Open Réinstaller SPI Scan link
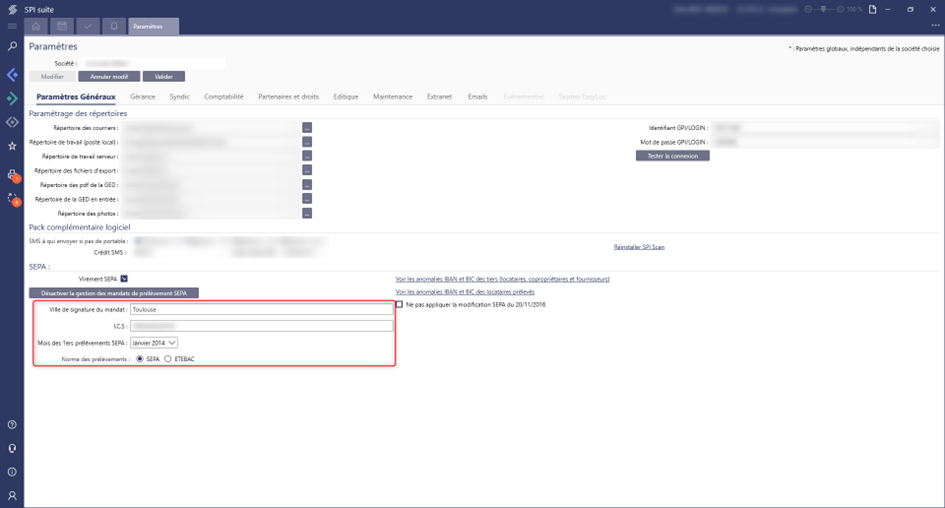This screenshot has height=508, width=945. 639,247
